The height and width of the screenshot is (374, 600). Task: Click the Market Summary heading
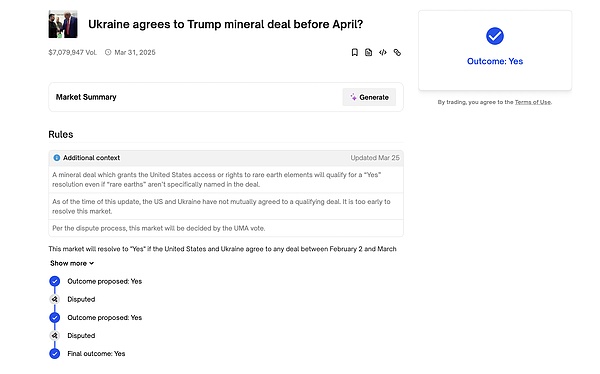[x=86, y=97]
